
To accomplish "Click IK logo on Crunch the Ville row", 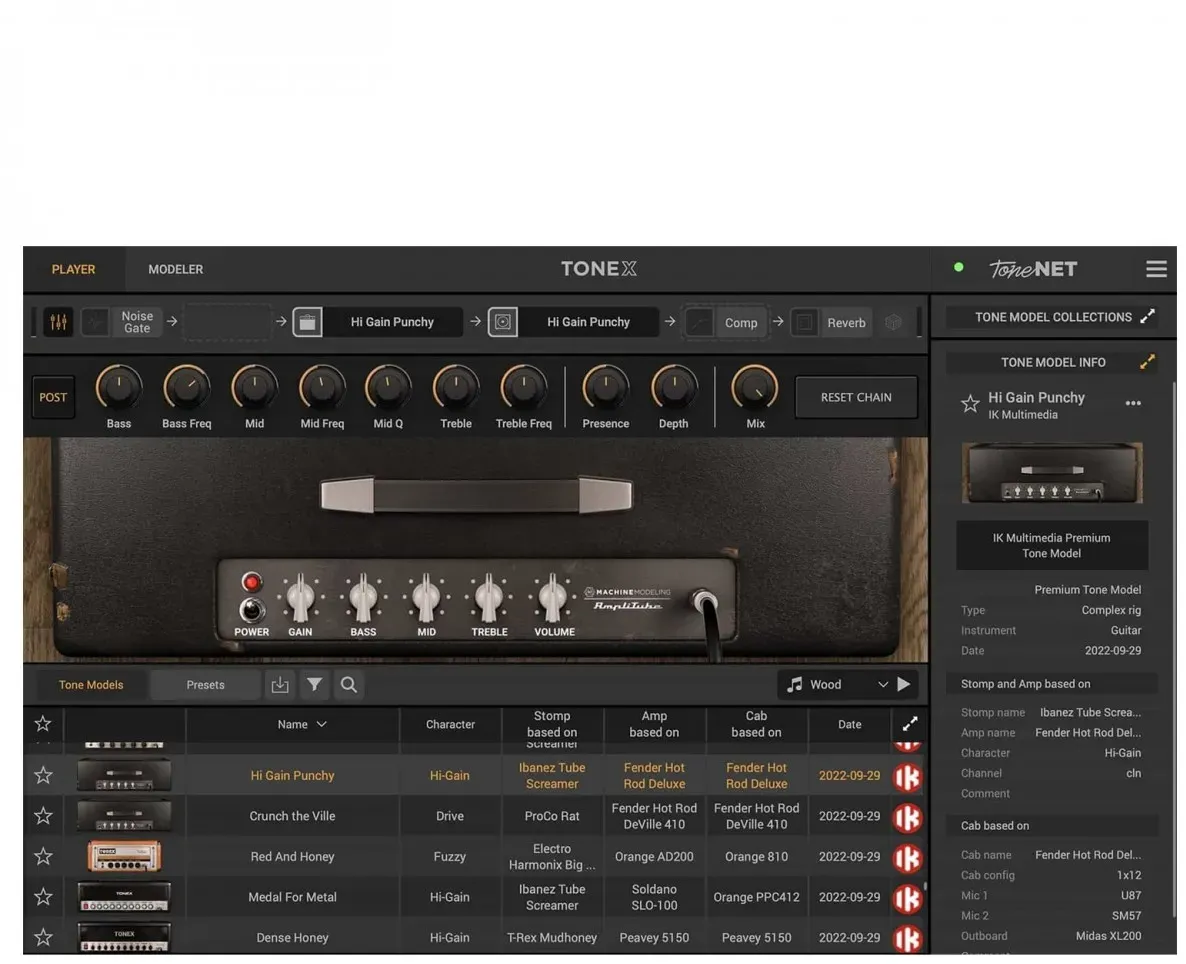I will [x=908, y=818].
